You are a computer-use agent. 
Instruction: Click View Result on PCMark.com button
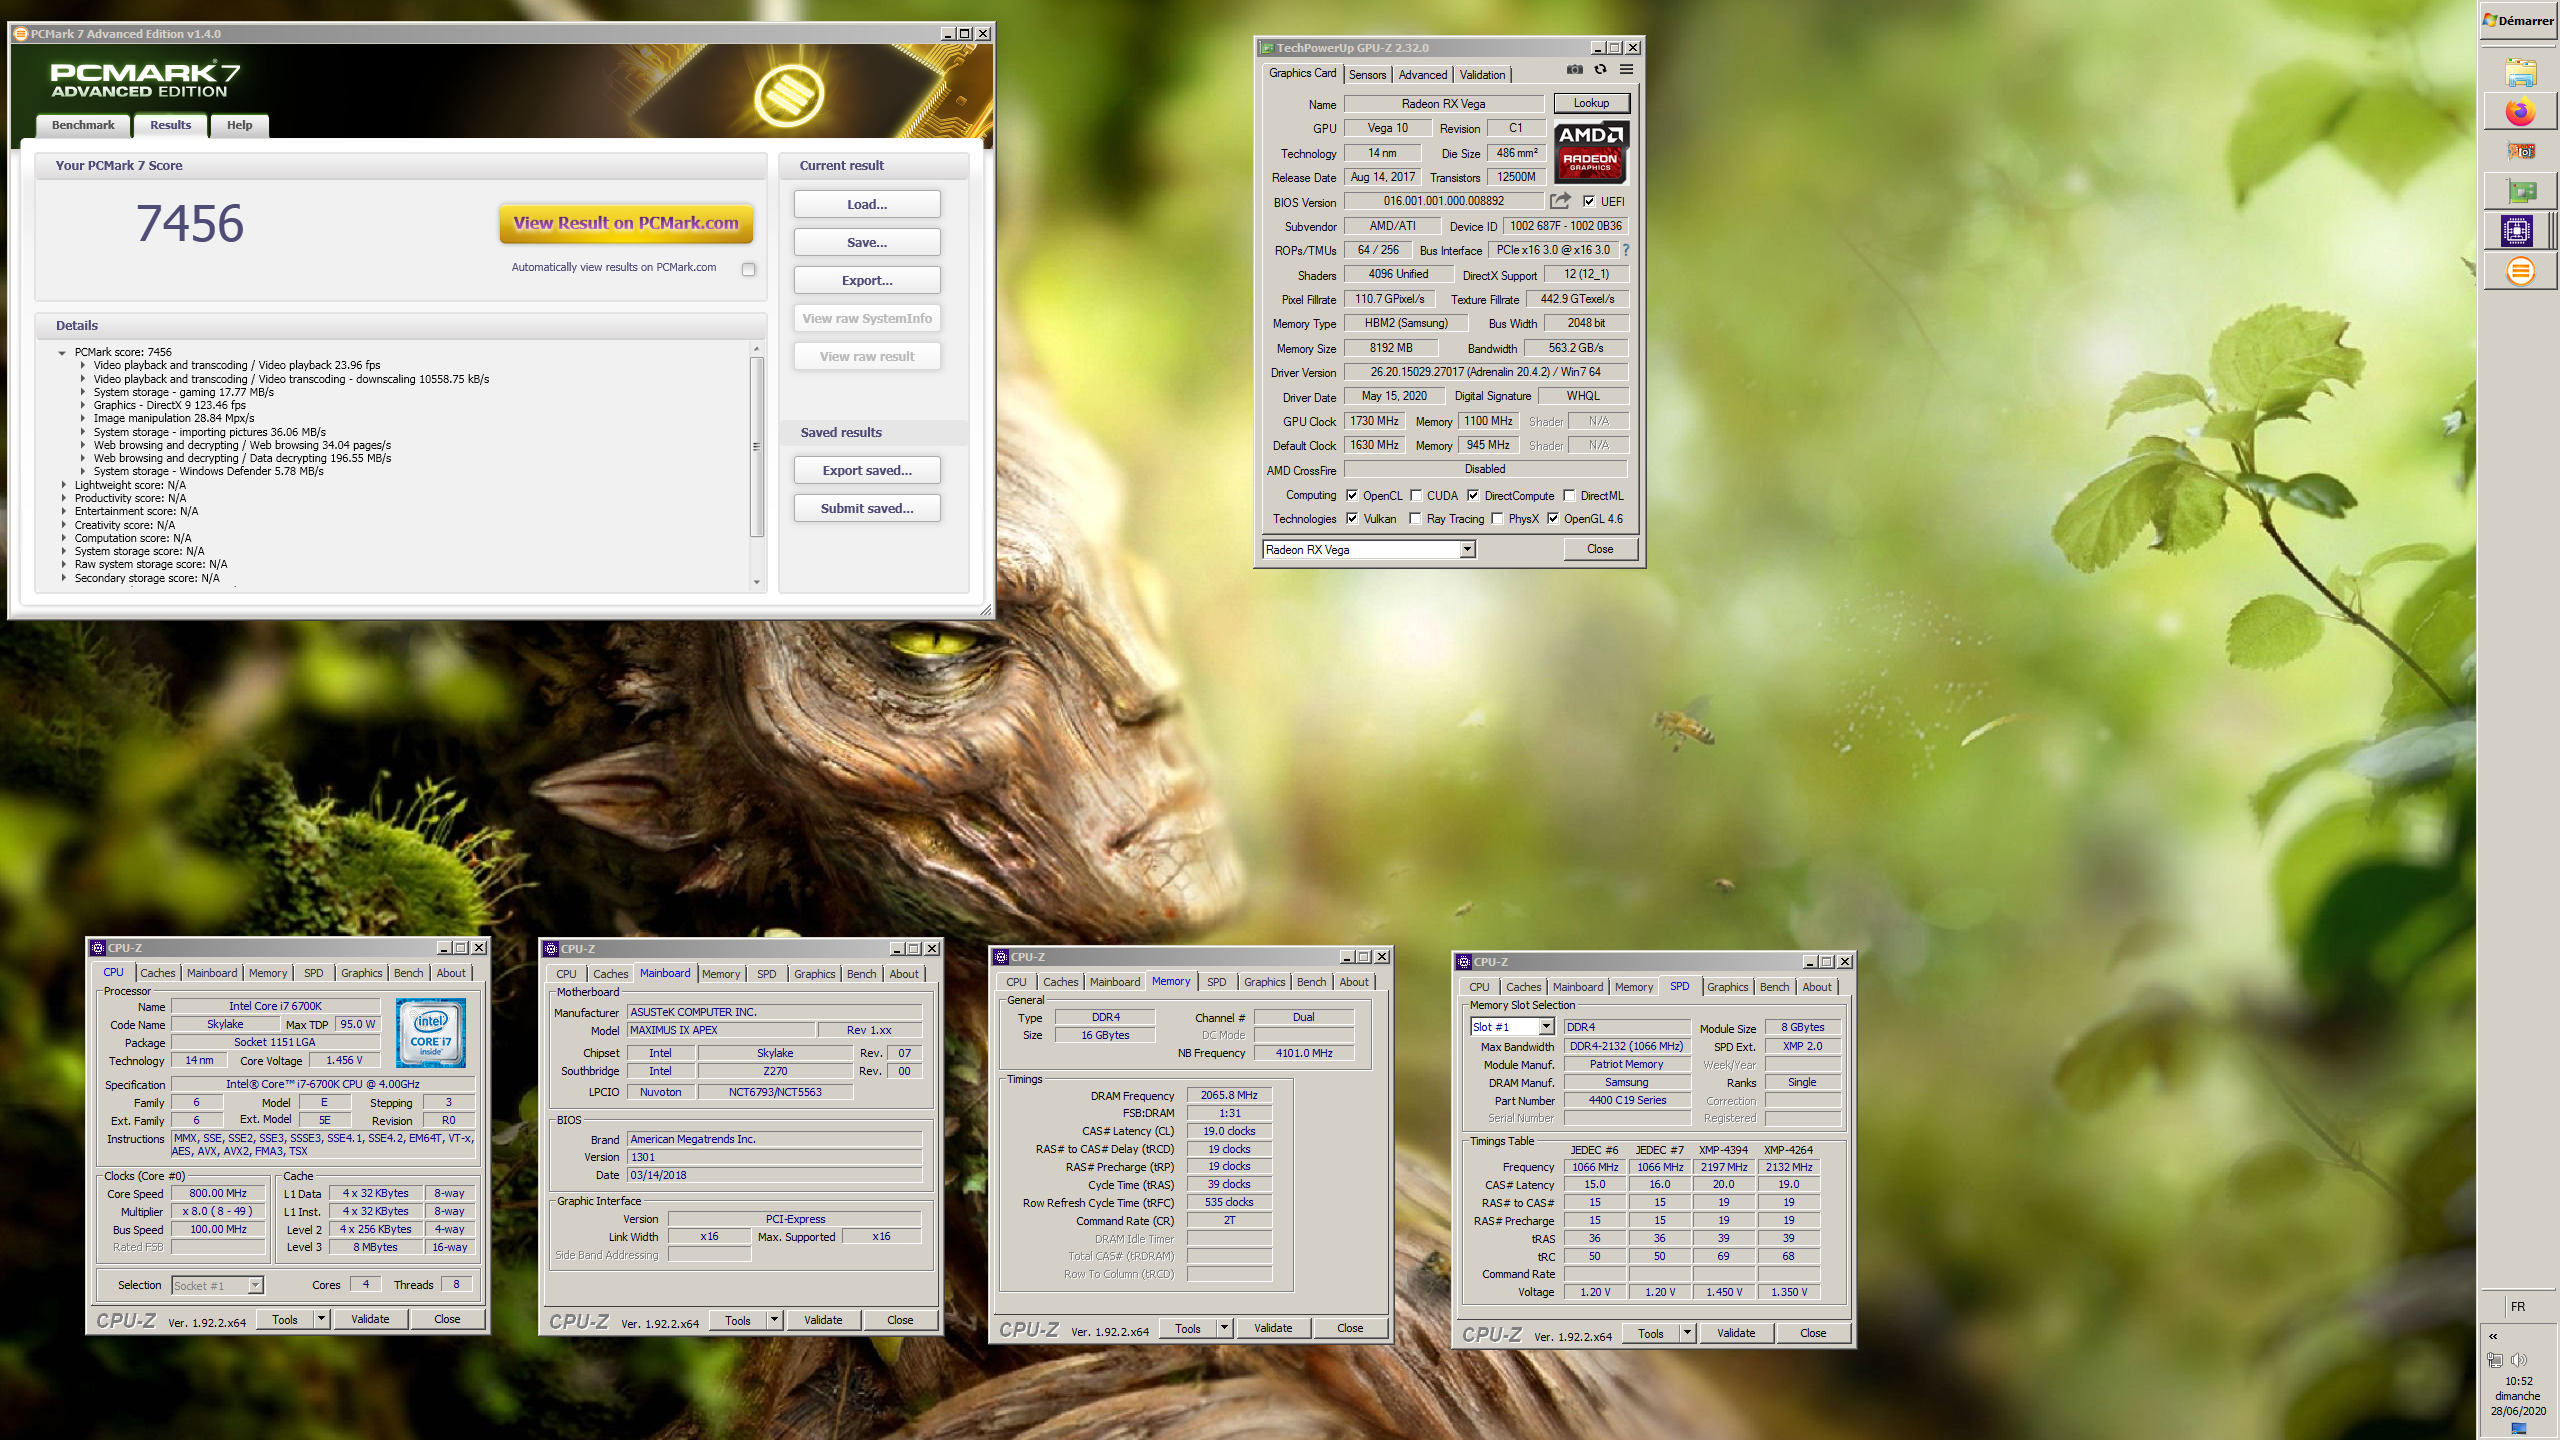pos(626,223)
